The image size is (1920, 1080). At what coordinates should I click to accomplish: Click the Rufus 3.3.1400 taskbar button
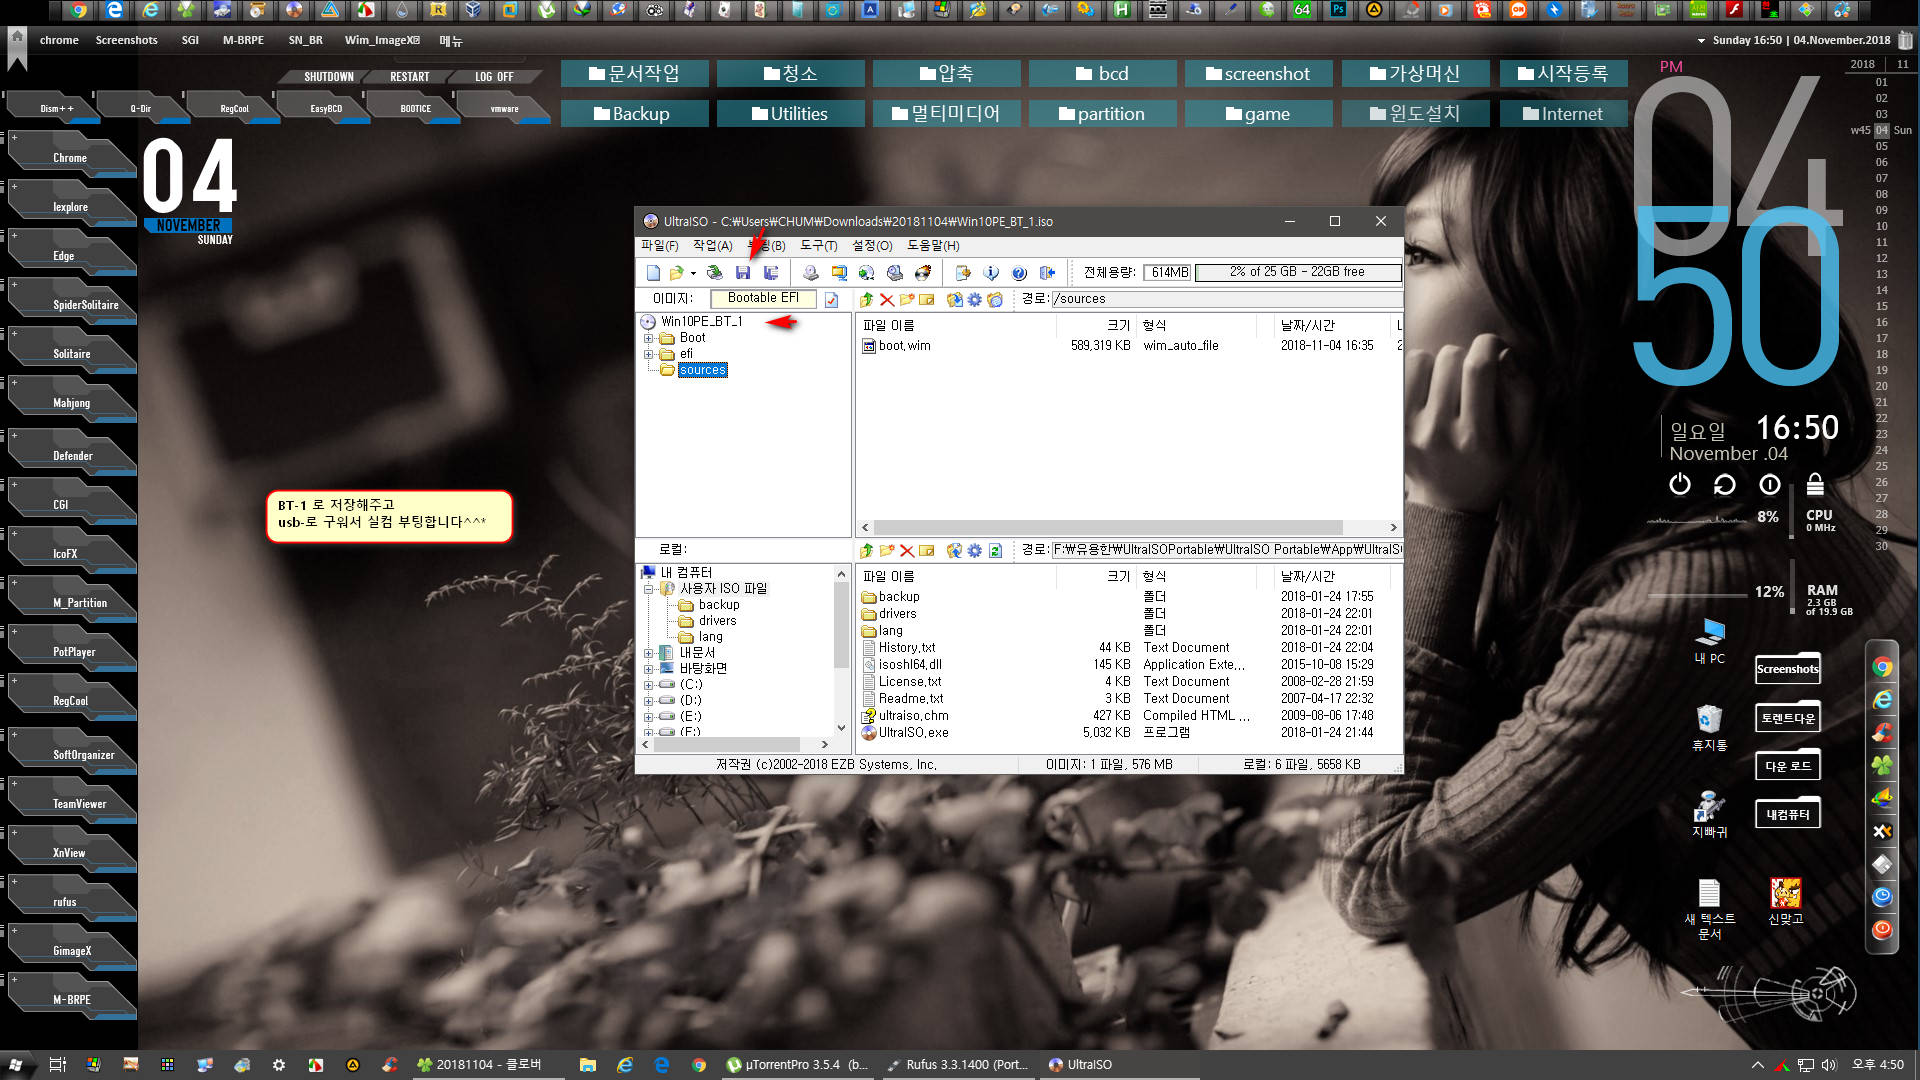(x=958, y=1065)
